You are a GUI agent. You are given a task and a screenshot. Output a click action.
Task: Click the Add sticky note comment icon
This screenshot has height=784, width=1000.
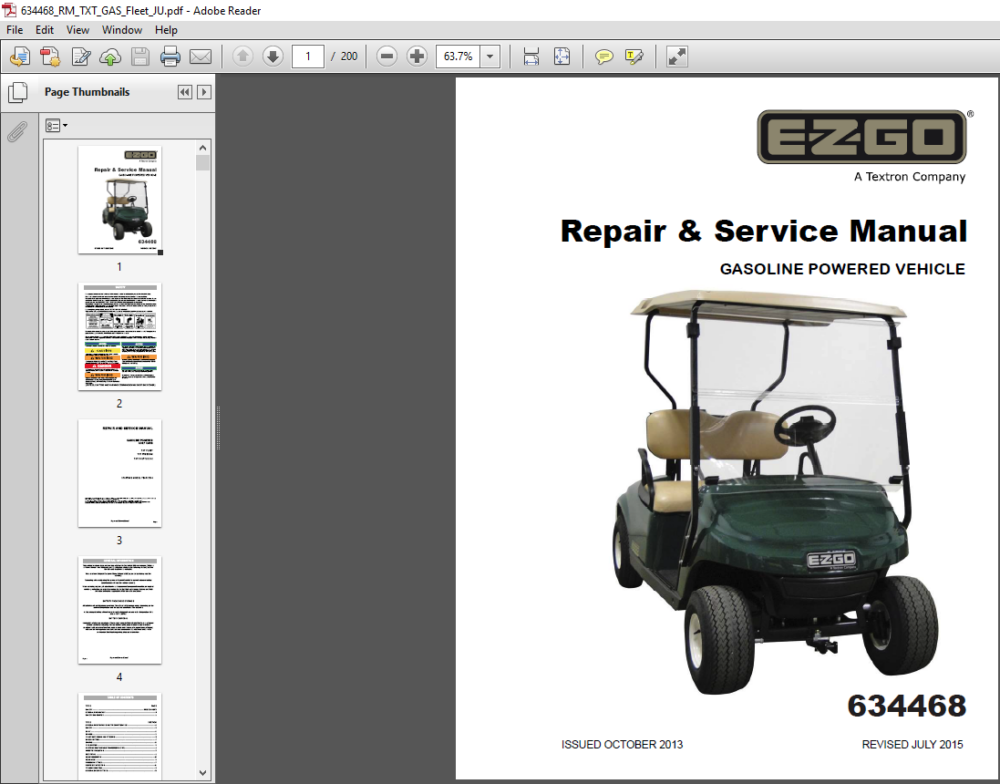point(603,56)
